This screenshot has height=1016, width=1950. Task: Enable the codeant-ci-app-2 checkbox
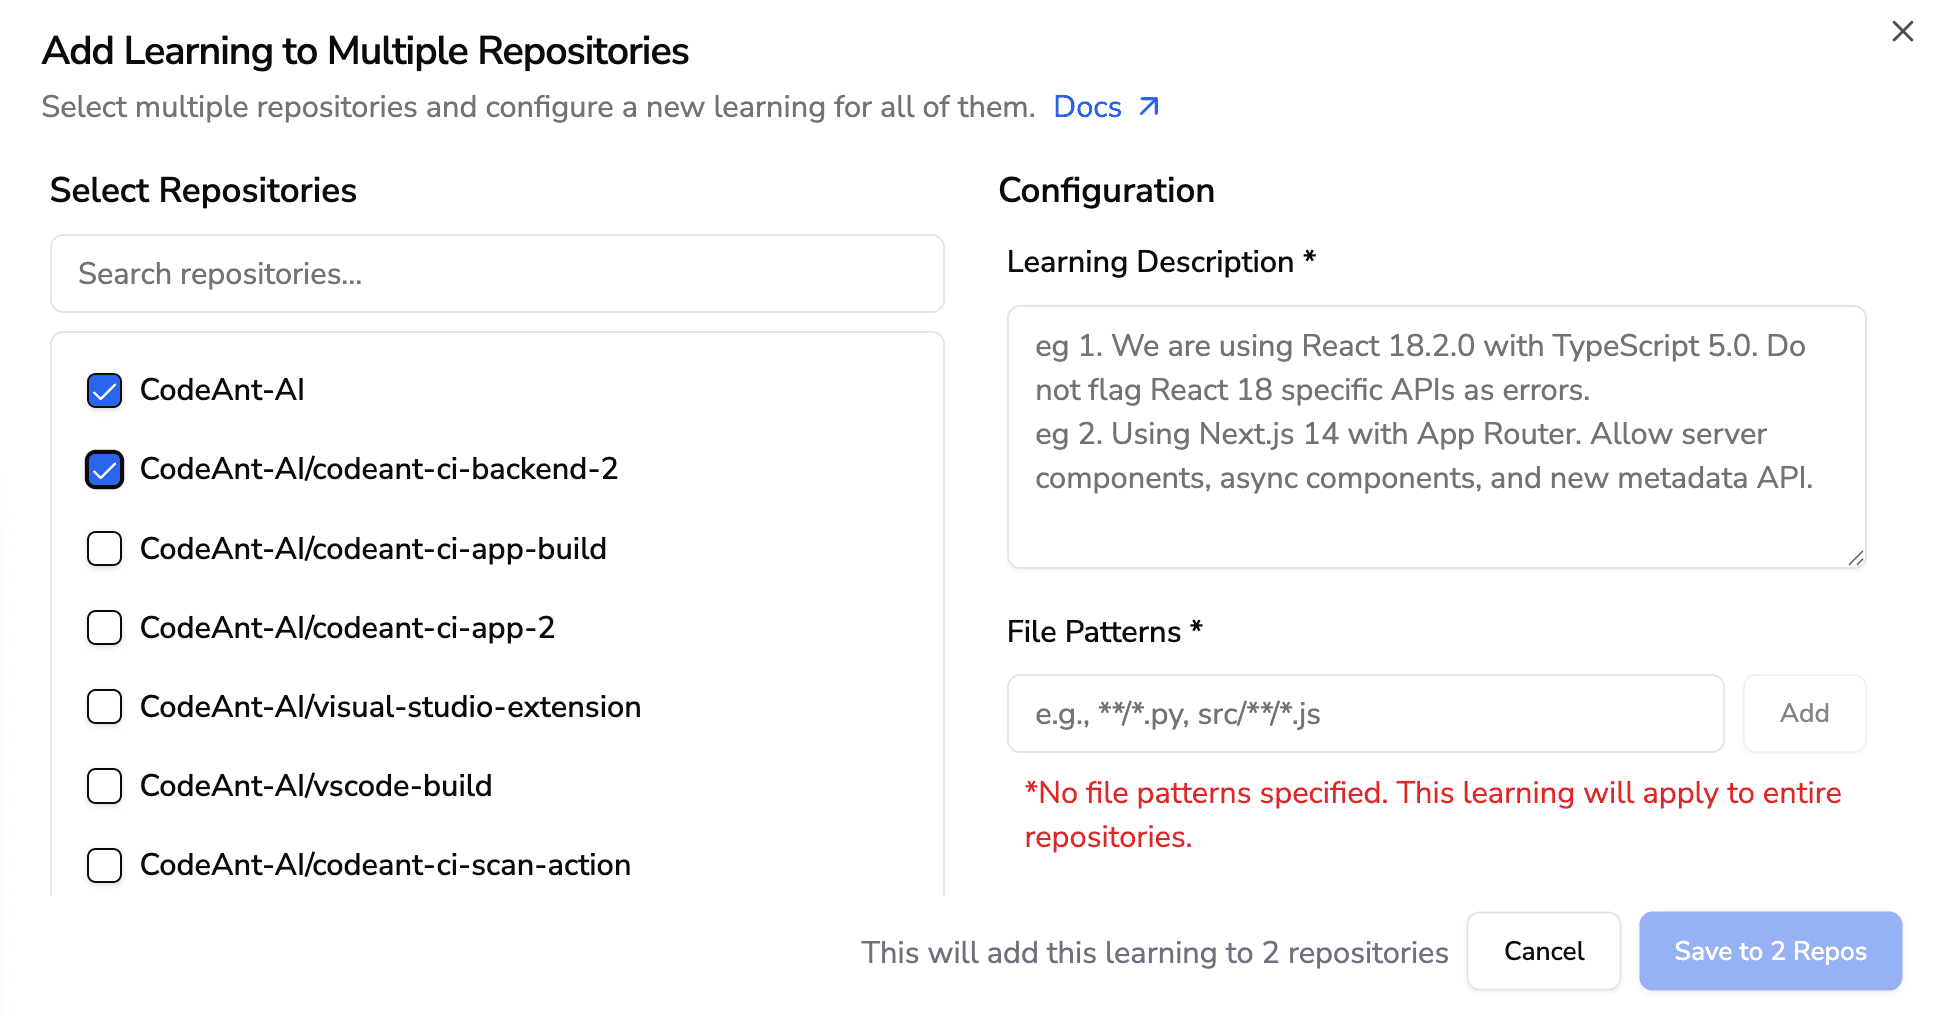(x=103, y=627)
